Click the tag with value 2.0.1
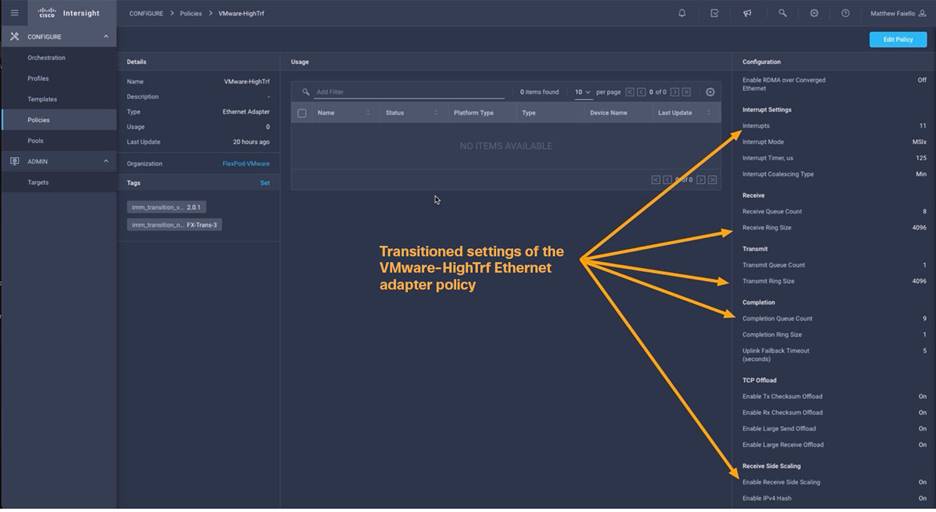Image resolution: width=936 pixels, height=512 pixels. click(167, 207)
